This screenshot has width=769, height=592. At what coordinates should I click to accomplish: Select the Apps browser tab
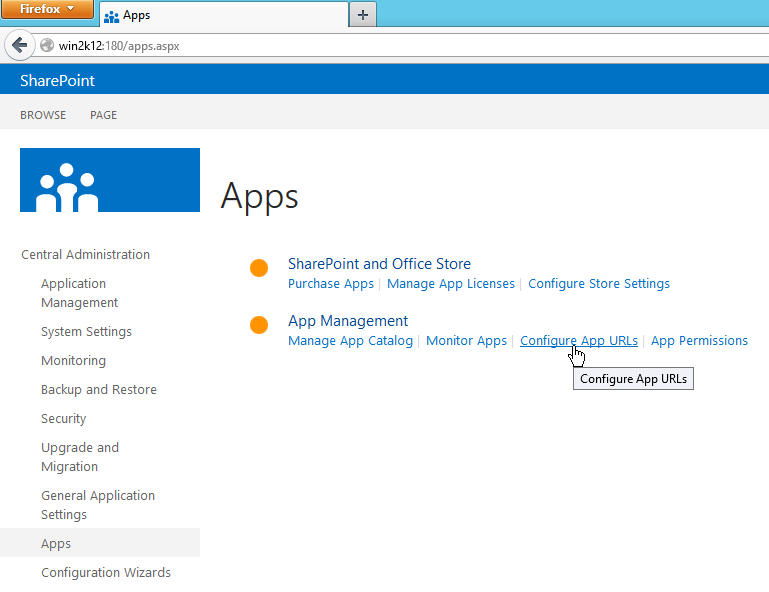[224, 15]
